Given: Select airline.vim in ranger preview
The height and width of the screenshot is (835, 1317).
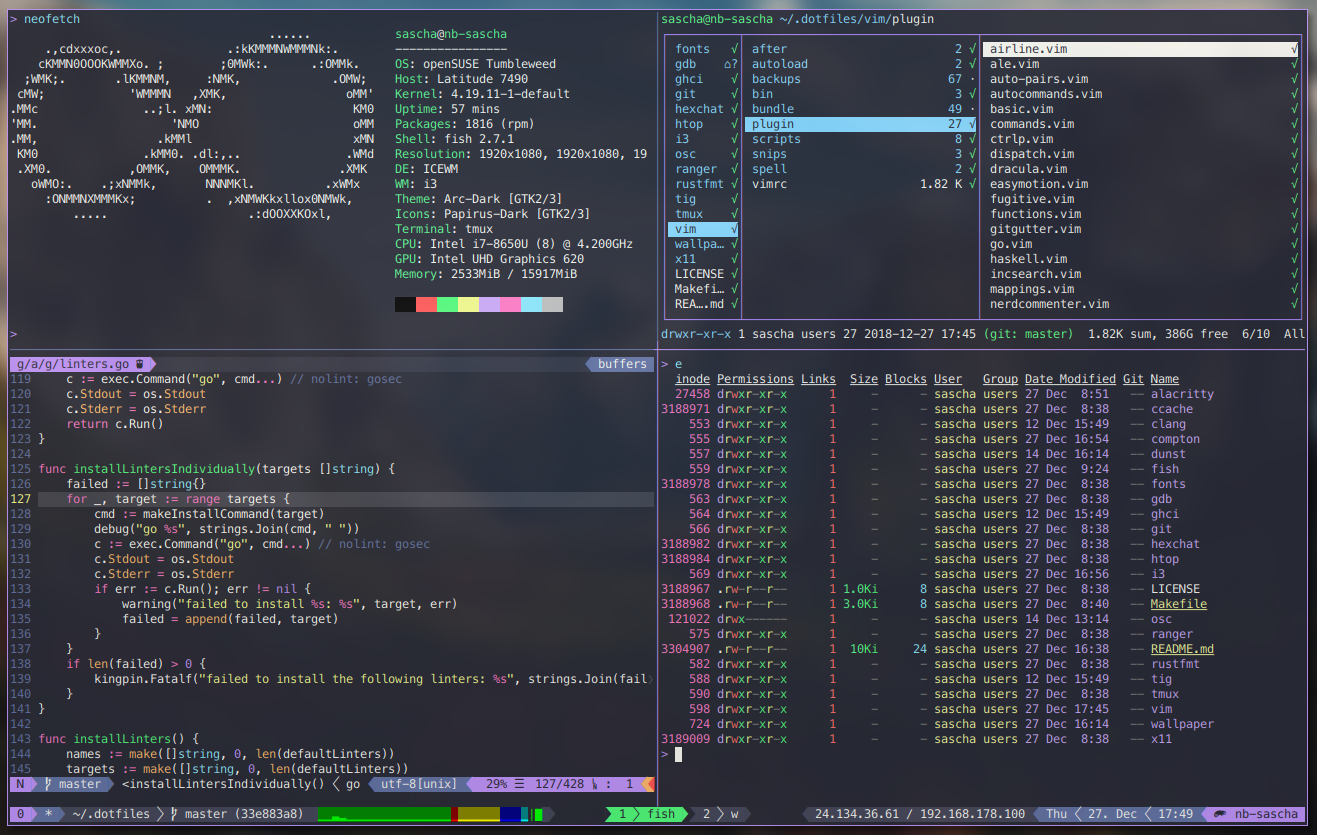Looking at the screenshot, I should point(1141,49).
